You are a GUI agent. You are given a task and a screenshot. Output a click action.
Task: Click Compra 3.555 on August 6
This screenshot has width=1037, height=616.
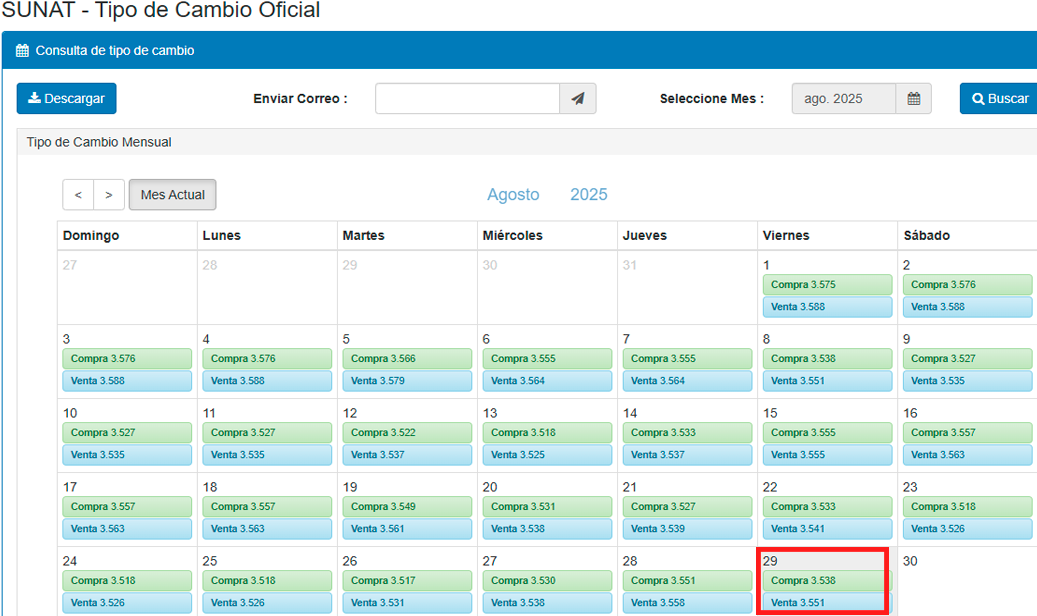pos(548,359)
